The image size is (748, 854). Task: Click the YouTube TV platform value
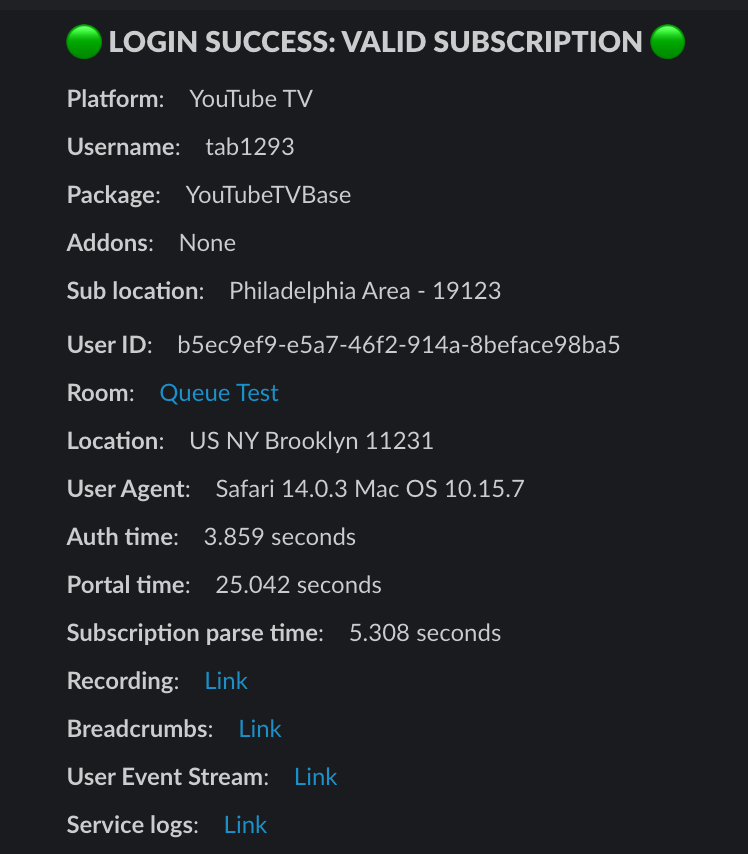click(251, 99)
